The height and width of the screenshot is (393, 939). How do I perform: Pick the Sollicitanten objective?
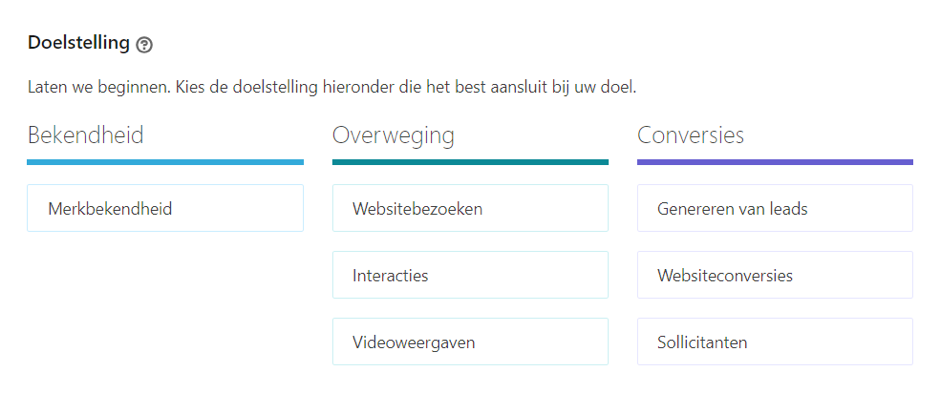coord(775,342)
